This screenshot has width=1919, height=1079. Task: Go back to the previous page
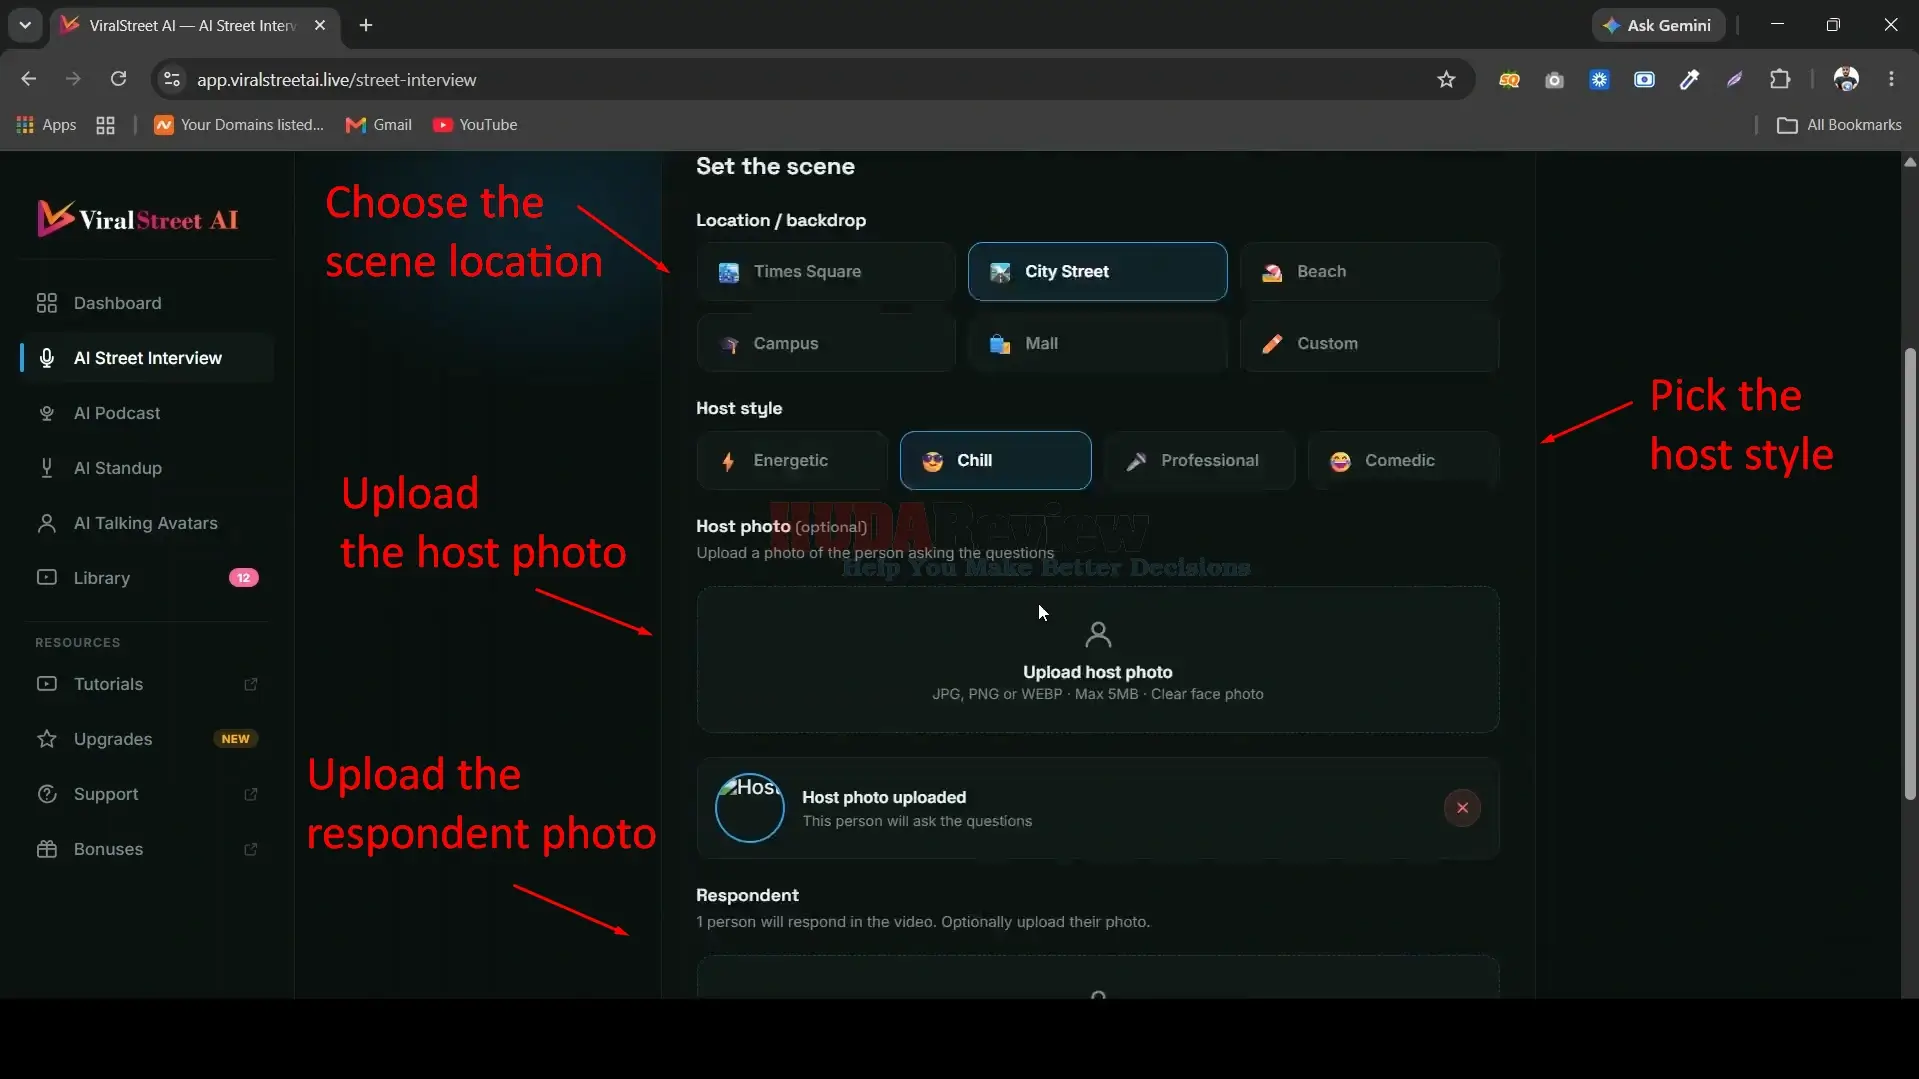28,79
